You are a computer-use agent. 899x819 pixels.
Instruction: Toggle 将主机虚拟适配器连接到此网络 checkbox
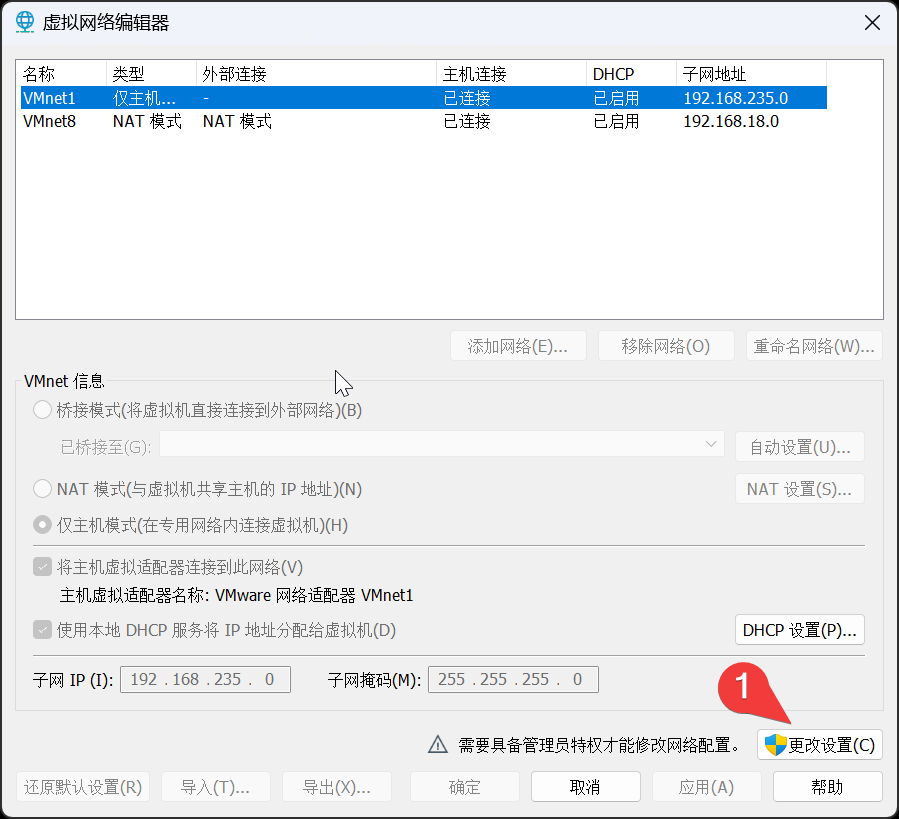42,567
